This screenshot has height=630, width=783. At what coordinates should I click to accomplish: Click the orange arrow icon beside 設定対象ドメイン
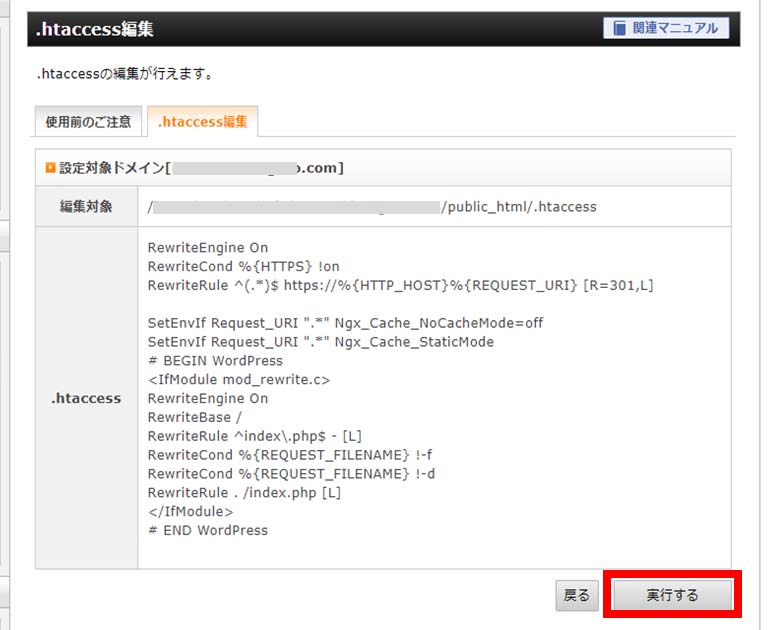[50, 167]
